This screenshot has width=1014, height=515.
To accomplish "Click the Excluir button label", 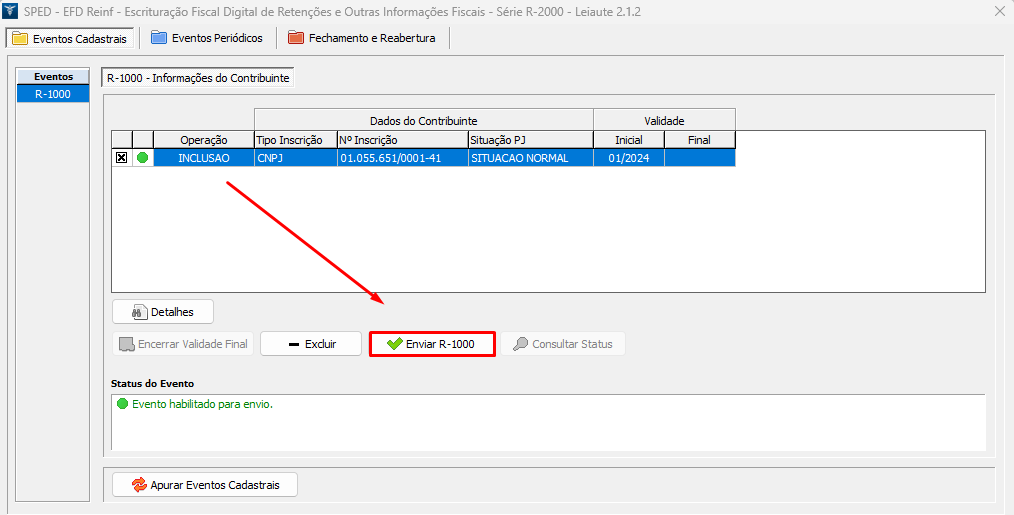I will tap(320, 344).
